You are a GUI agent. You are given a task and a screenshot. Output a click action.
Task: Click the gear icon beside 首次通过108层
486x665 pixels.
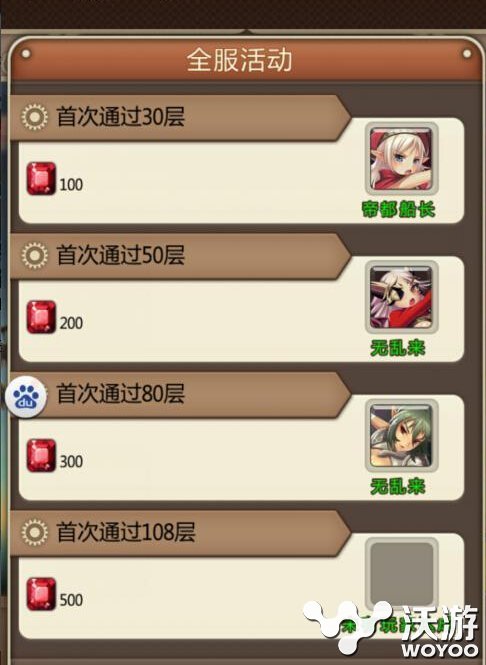click(34, 532)
